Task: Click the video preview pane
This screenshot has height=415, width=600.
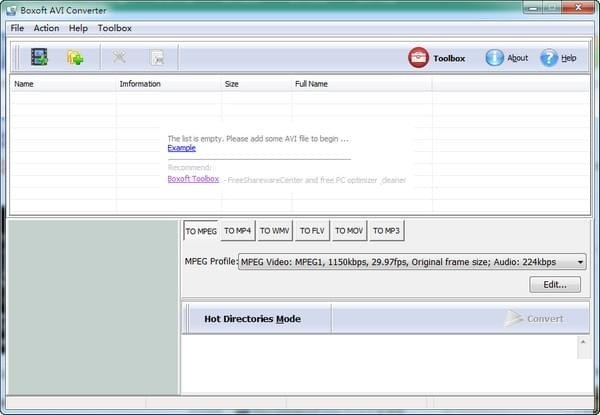Action: point(93,307)
